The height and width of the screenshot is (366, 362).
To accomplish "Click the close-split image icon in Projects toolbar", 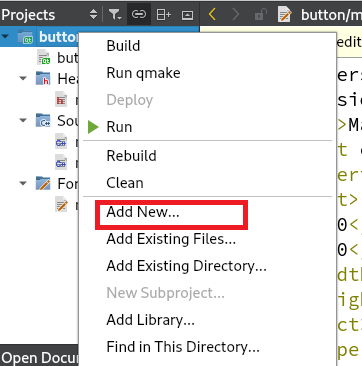I will point(187,15).
